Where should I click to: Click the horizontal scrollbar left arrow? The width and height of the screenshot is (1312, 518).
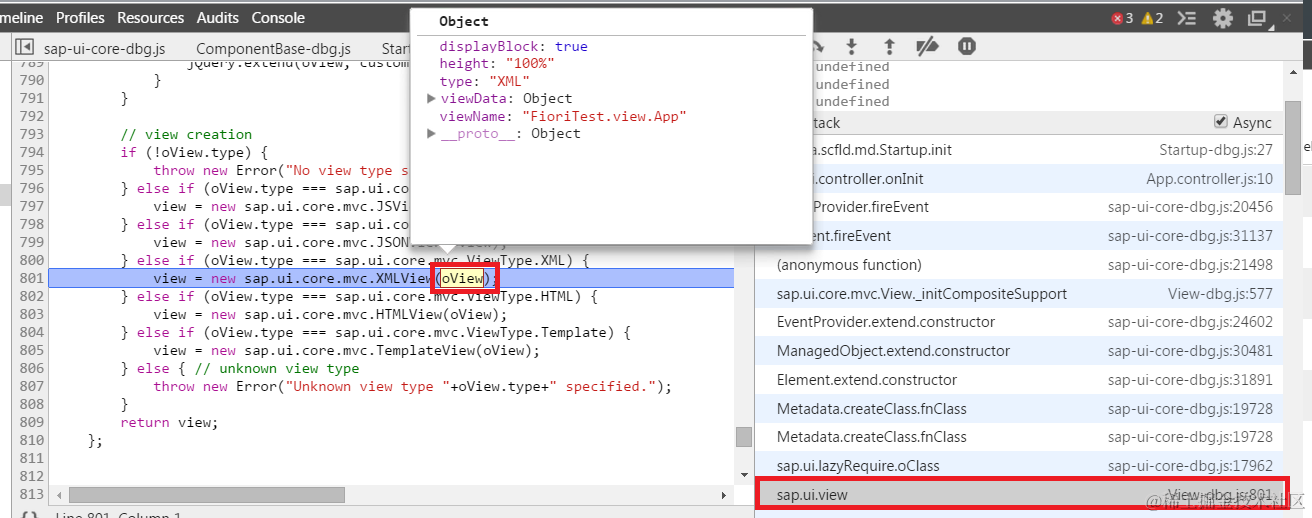pyautogui.click(x=60, y=495)
